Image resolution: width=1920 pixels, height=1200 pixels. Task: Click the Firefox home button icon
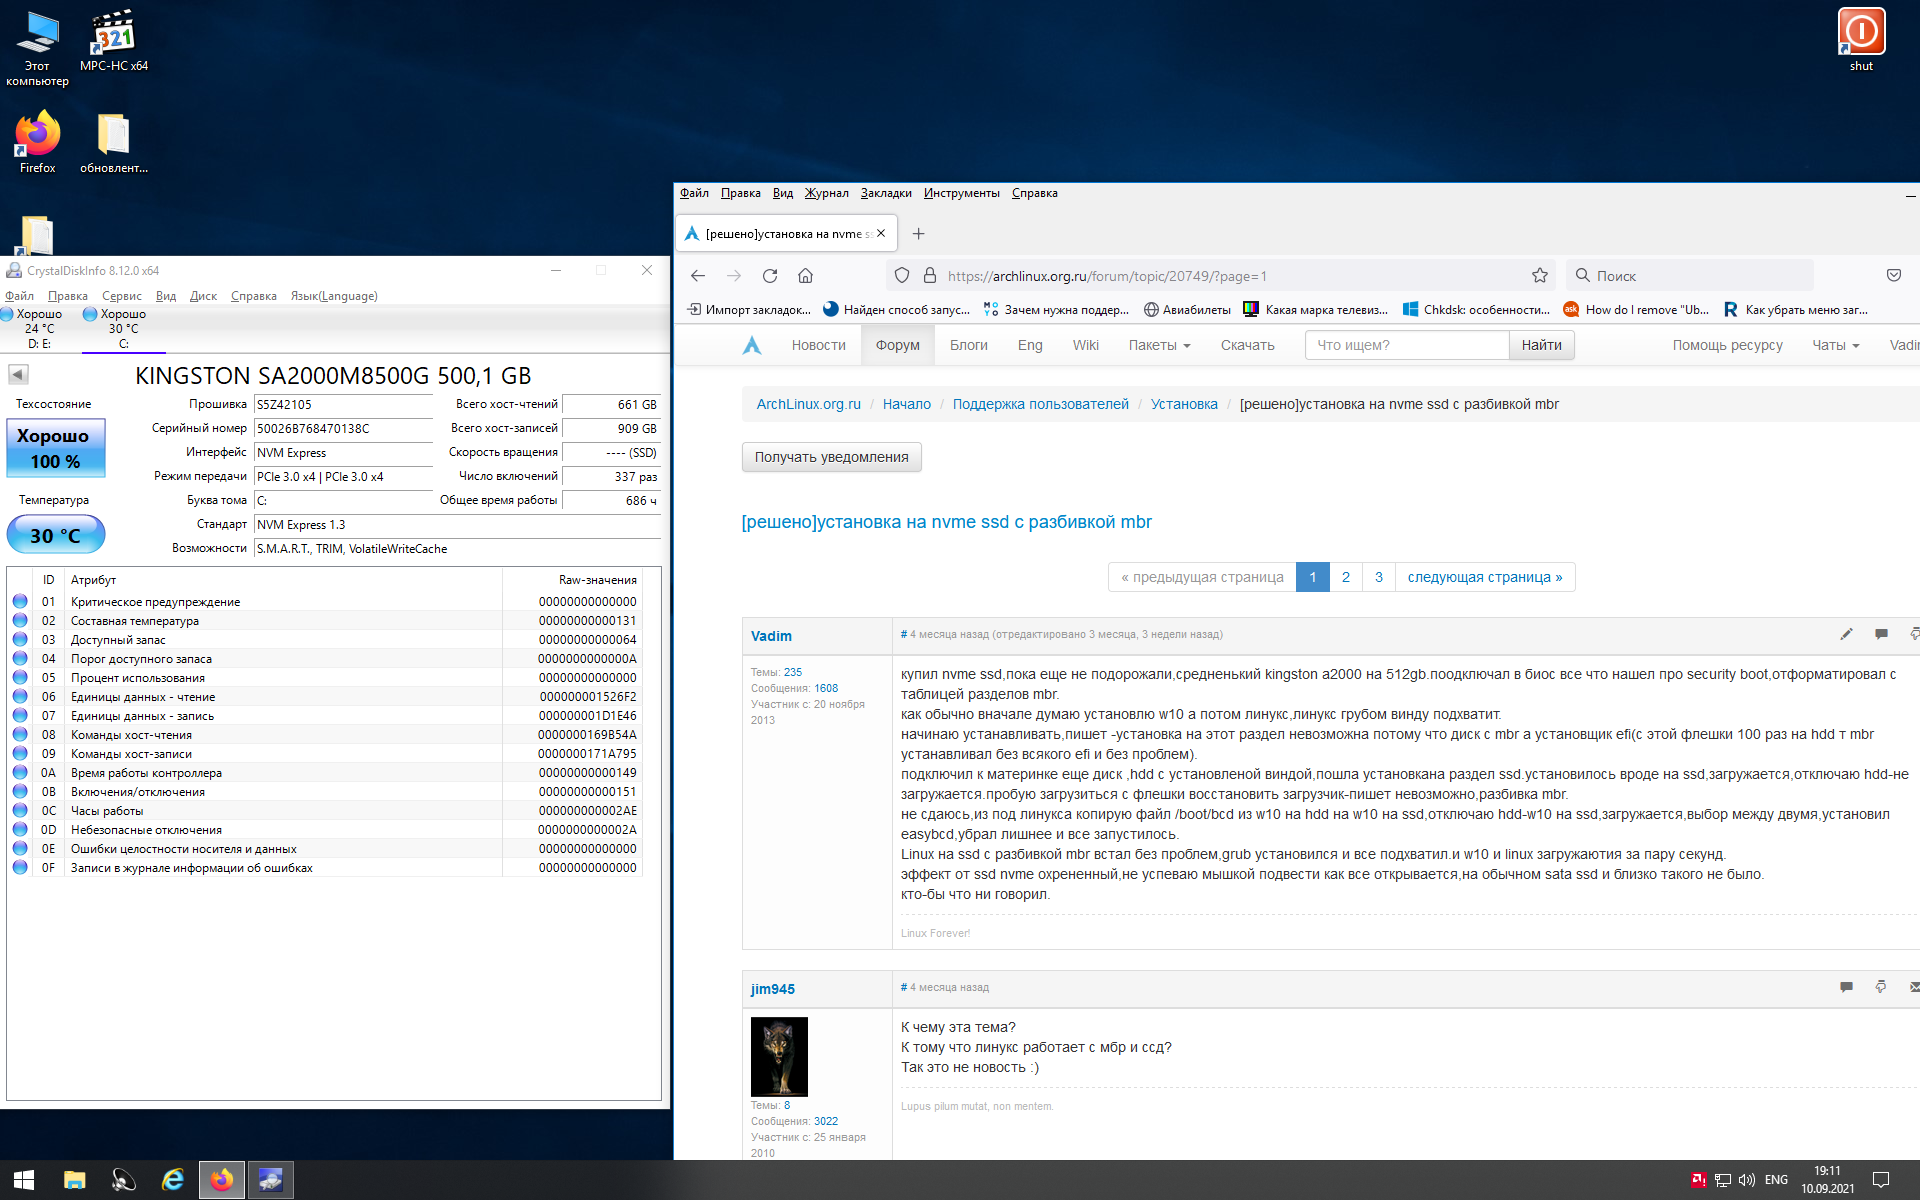click(x=805, y=276)
